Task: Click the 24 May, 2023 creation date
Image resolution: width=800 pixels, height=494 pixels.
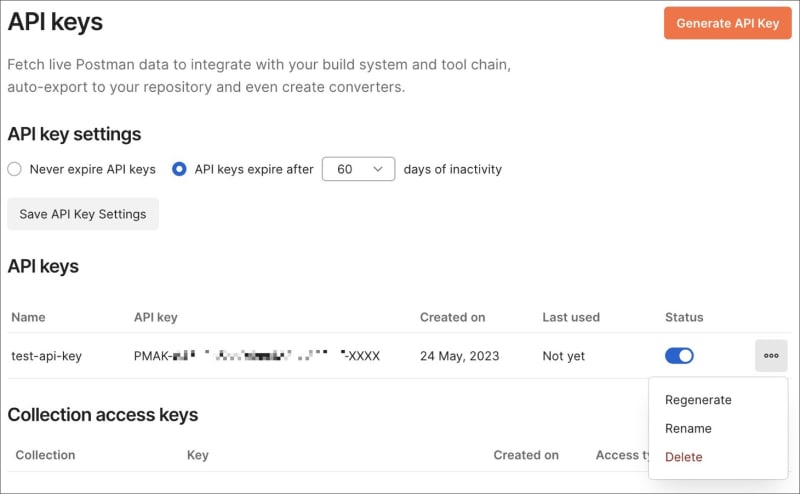Action: coord(460,356)
